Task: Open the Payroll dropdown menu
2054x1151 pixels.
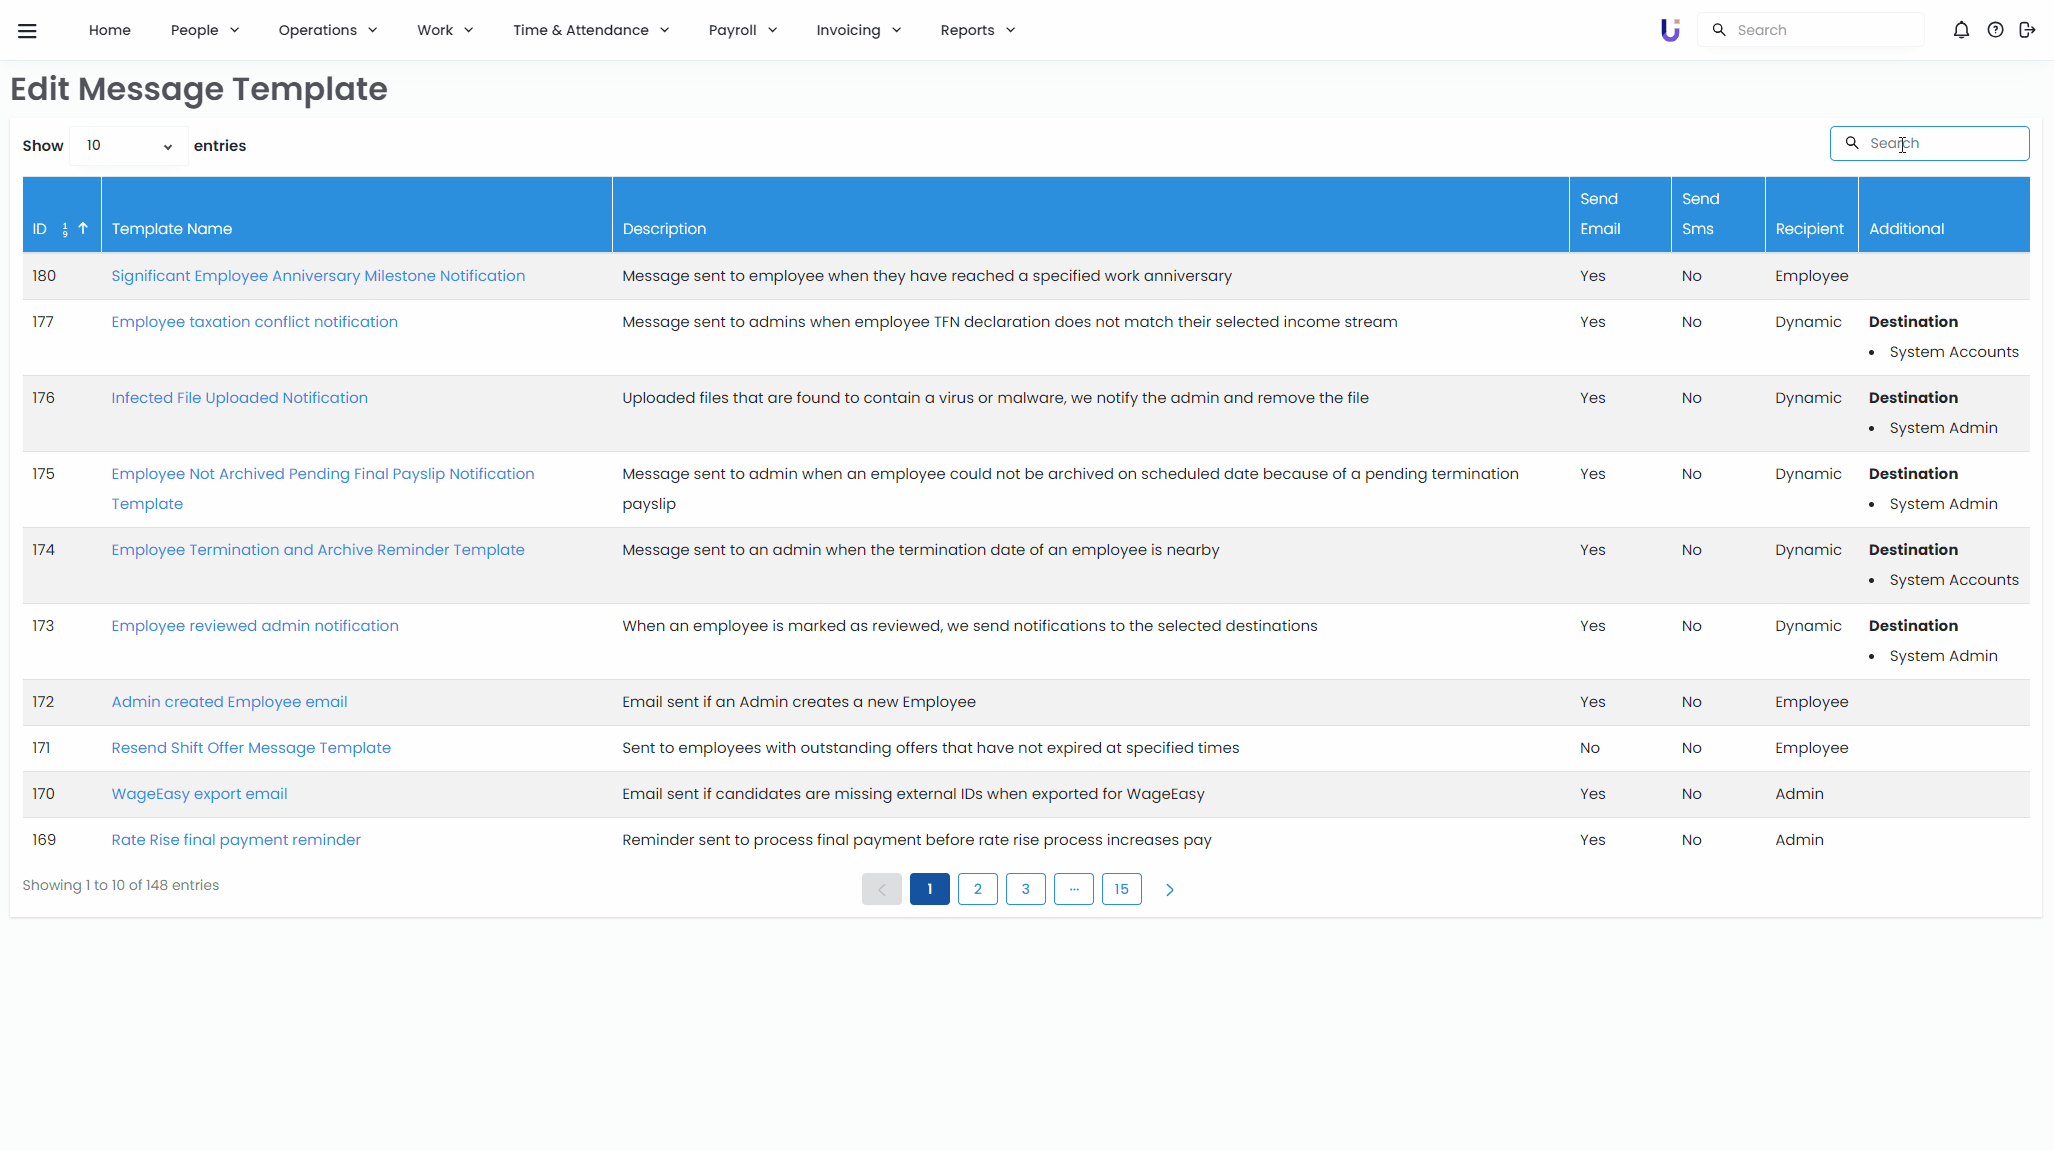Action: 742,30
